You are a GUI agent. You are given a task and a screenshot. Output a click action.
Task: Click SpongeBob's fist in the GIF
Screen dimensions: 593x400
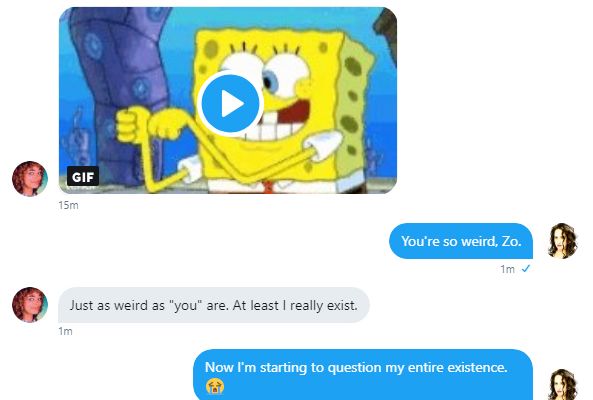pos(129,125)
